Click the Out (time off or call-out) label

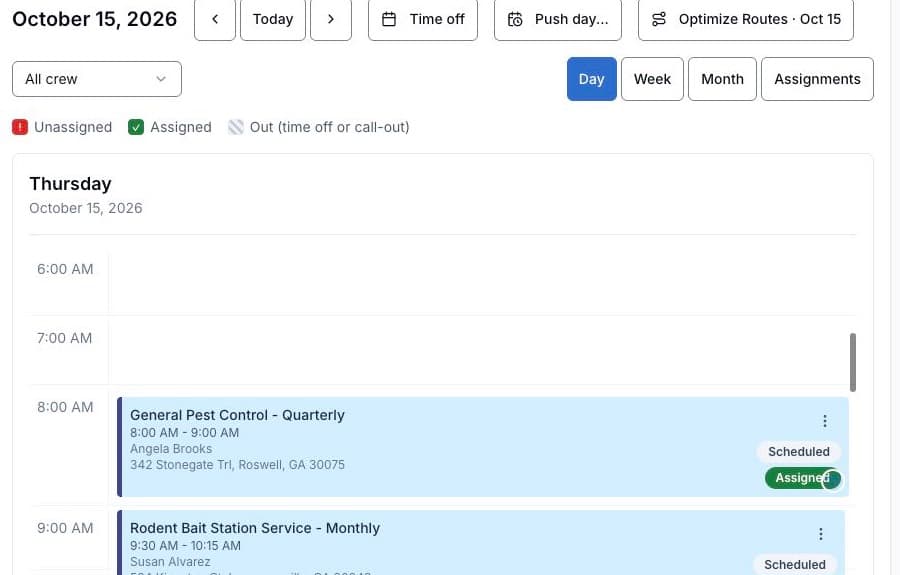click(x=329, y=127)
